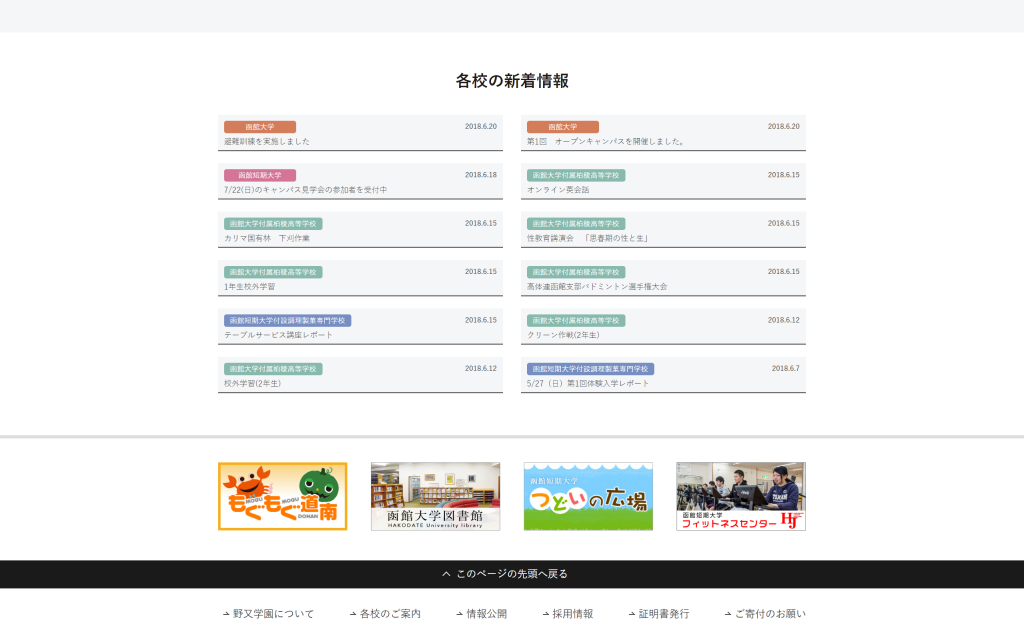
Task: Click the blue tag above テーブルサービス講座レポート
Action: point(287,321)
